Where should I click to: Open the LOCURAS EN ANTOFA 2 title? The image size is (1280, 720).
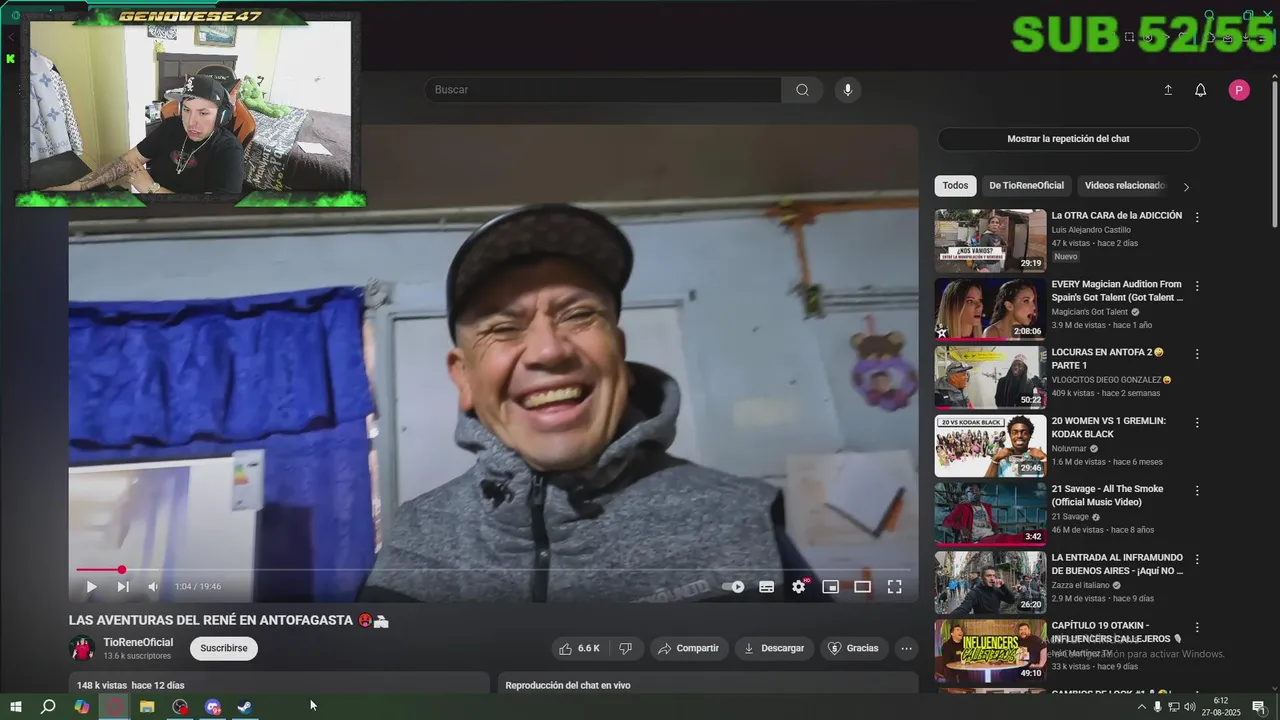tap(1108, 358)
